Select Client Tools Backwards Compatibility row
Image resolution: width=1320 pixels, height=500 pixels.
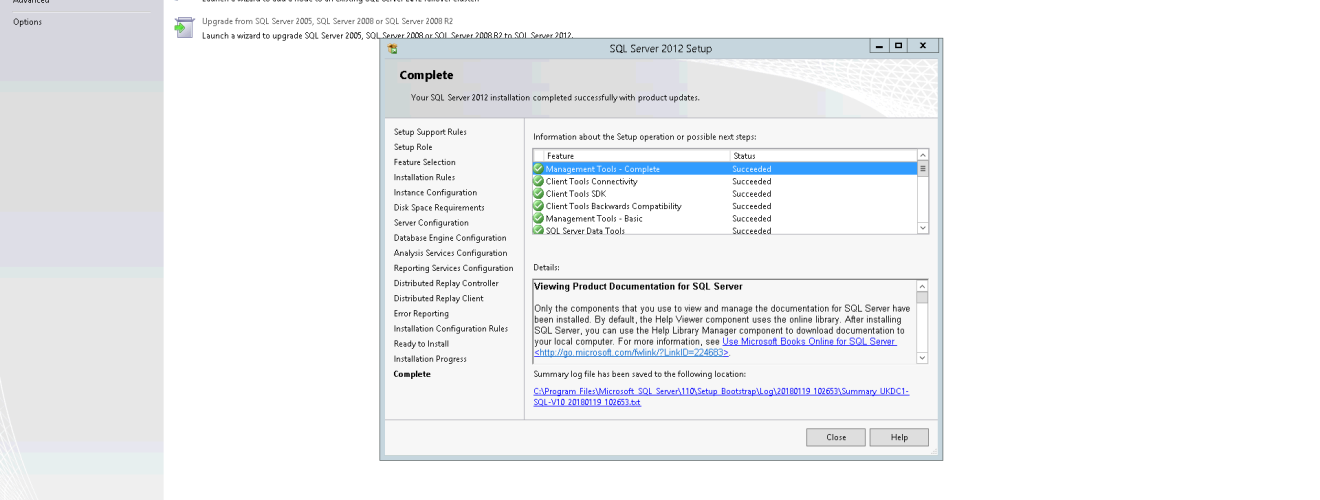click(725, 206)
